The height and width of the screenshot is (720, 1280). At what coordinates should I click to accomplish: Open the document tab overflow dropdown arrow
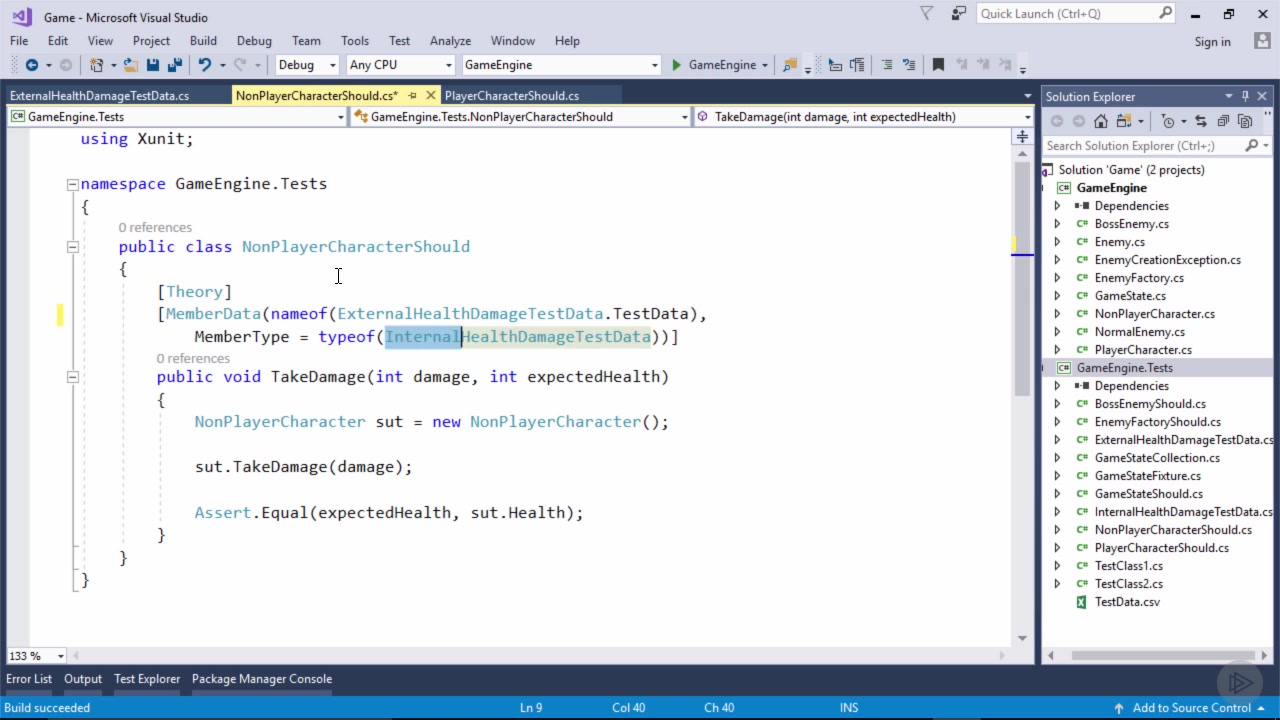(x=1027, y=96)
